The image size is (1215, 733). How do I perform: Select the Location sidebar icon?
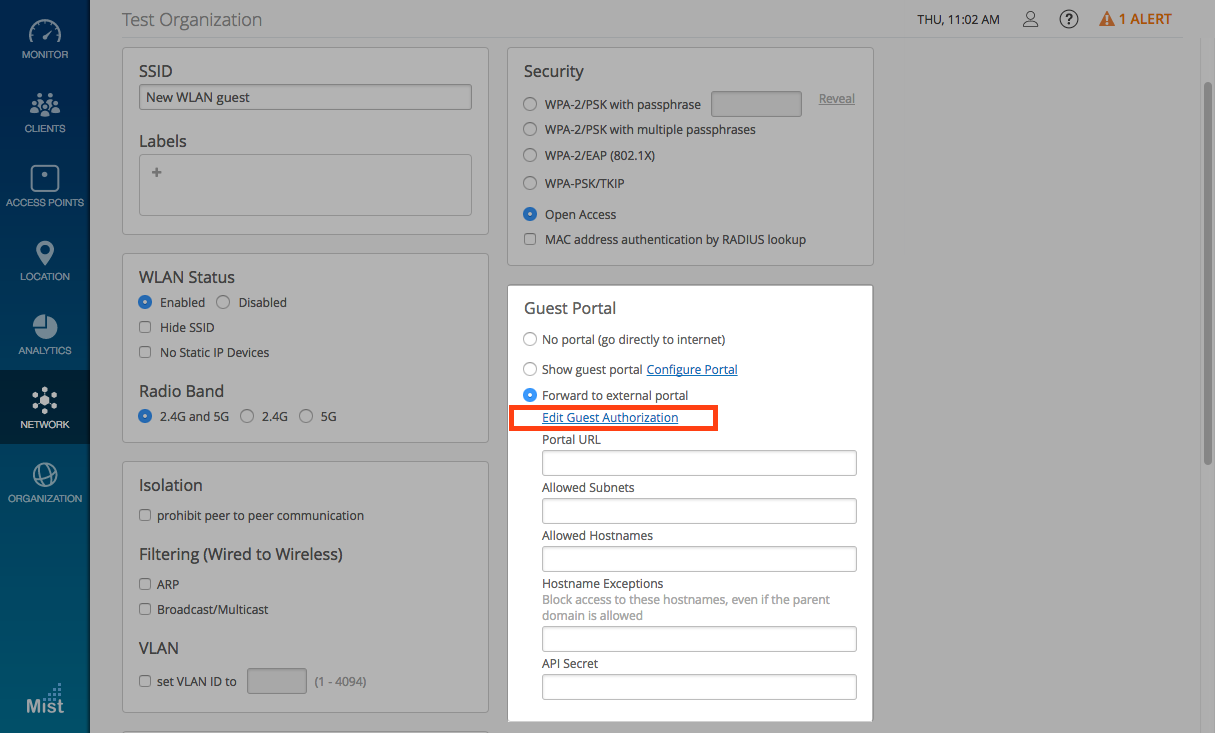click(x=45, y=259)
